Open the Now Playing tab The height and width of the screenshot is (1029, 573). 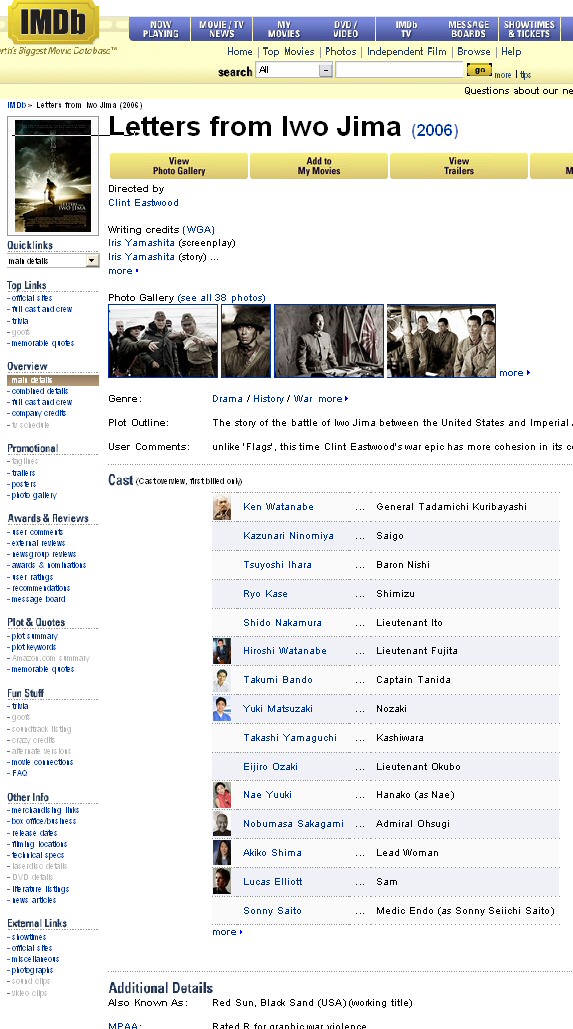[x=161, y=29]
